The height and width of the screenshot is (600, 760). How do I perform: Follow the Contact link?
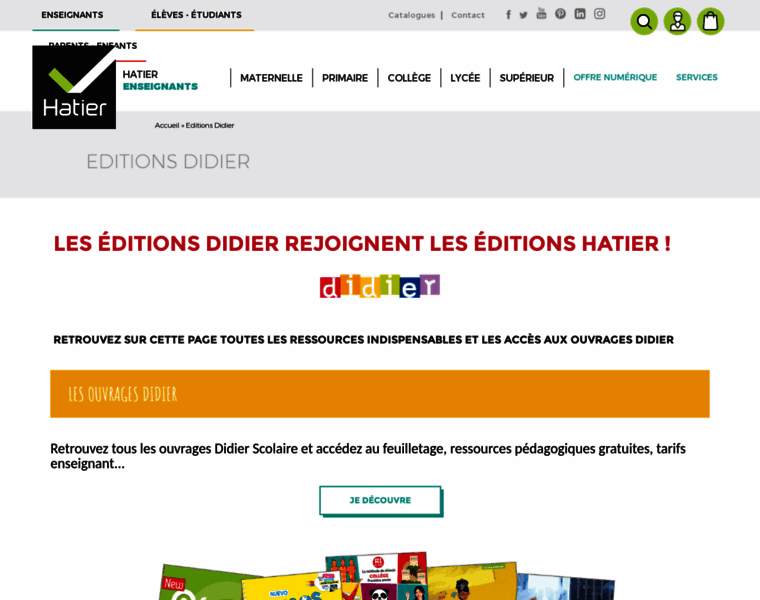coord(468,15)
